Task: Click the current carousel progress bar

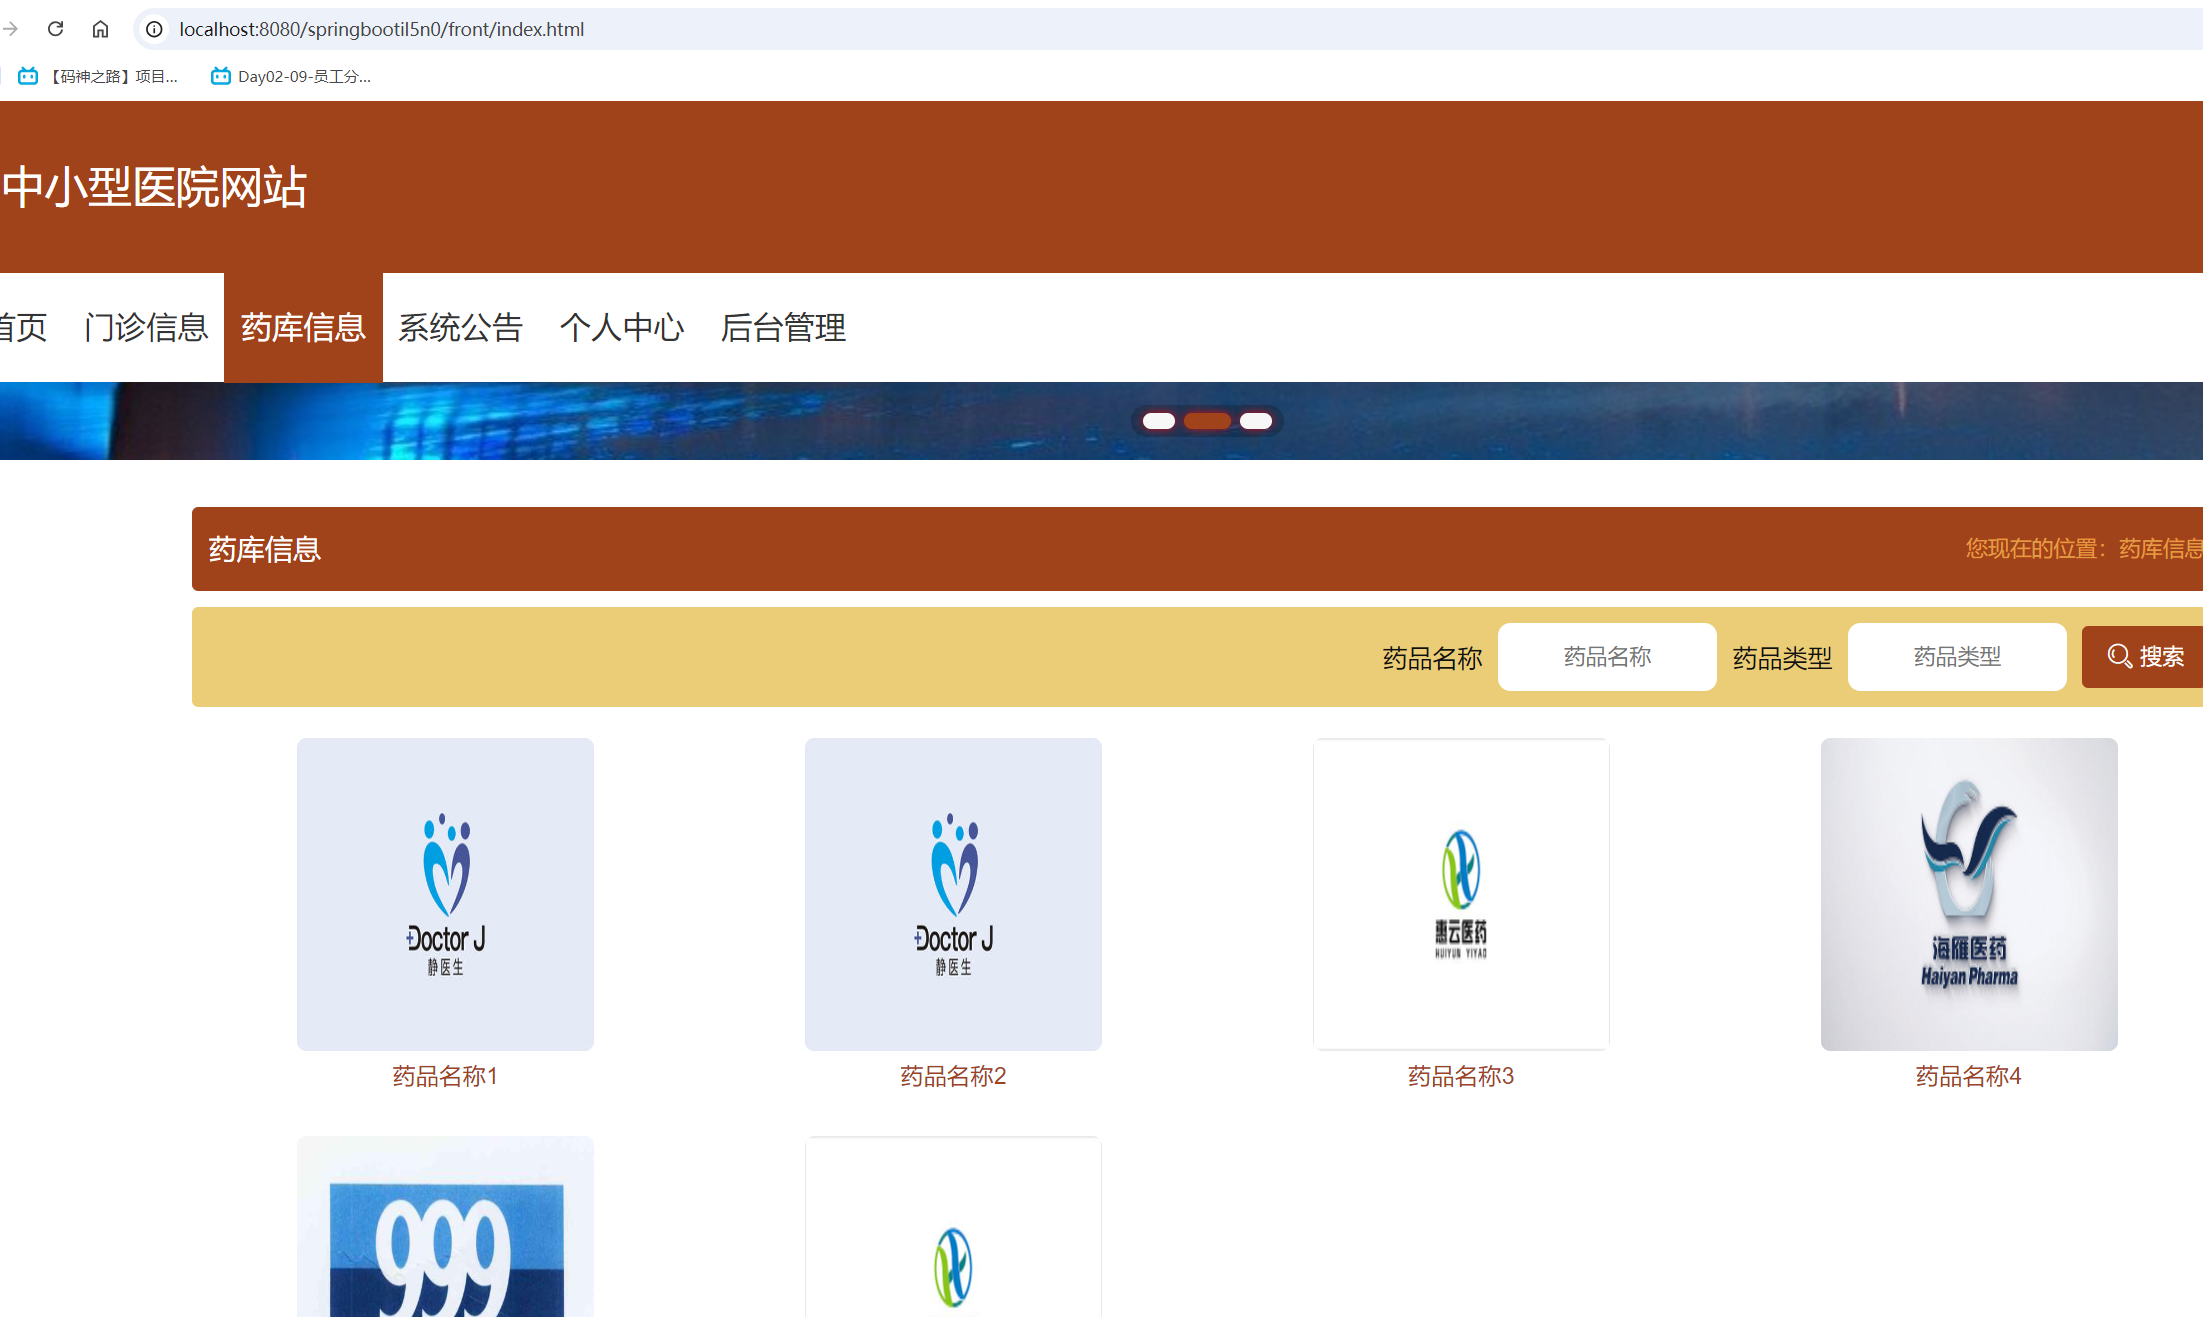Action: pyautogui.click(x=1206, y=421)
